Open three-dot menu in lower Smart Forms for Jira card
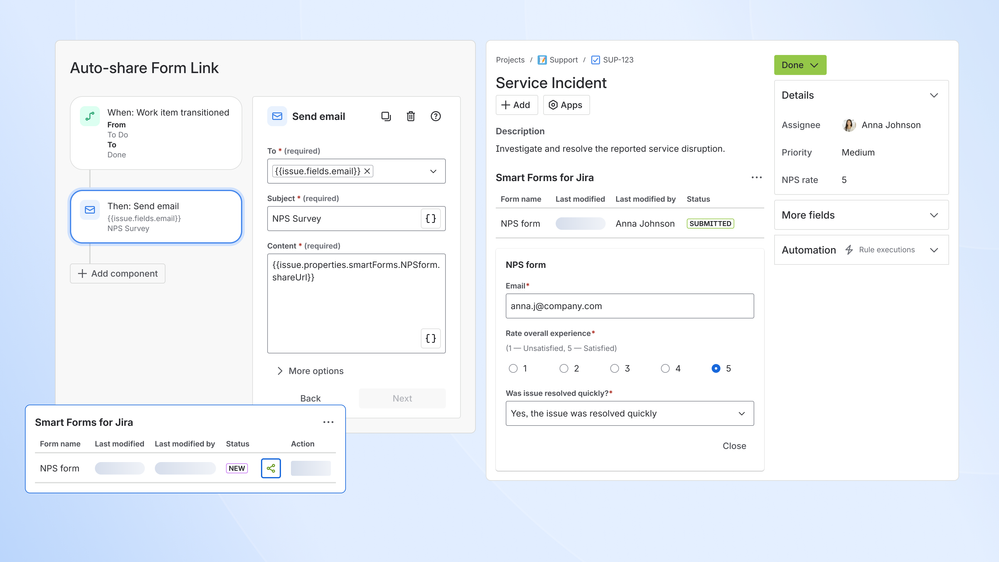 click(328, 422)
